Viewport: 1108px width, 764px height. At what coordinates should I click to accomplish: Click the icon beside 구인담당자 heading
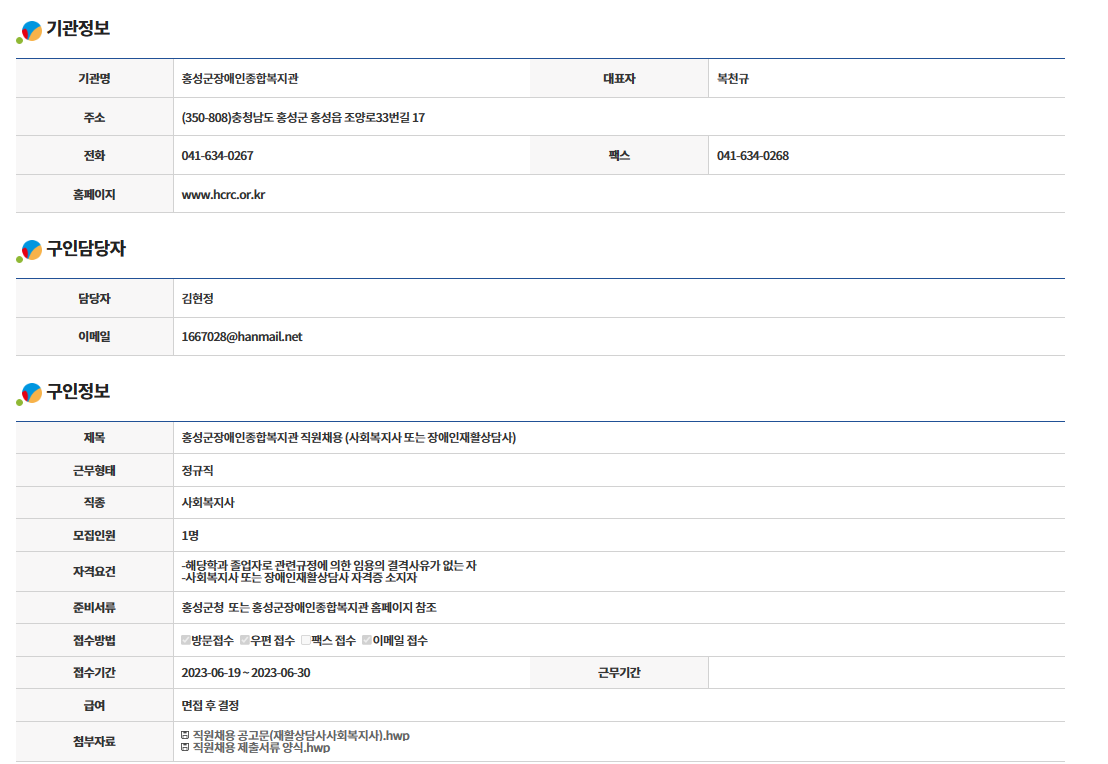(x=30, y=251)
